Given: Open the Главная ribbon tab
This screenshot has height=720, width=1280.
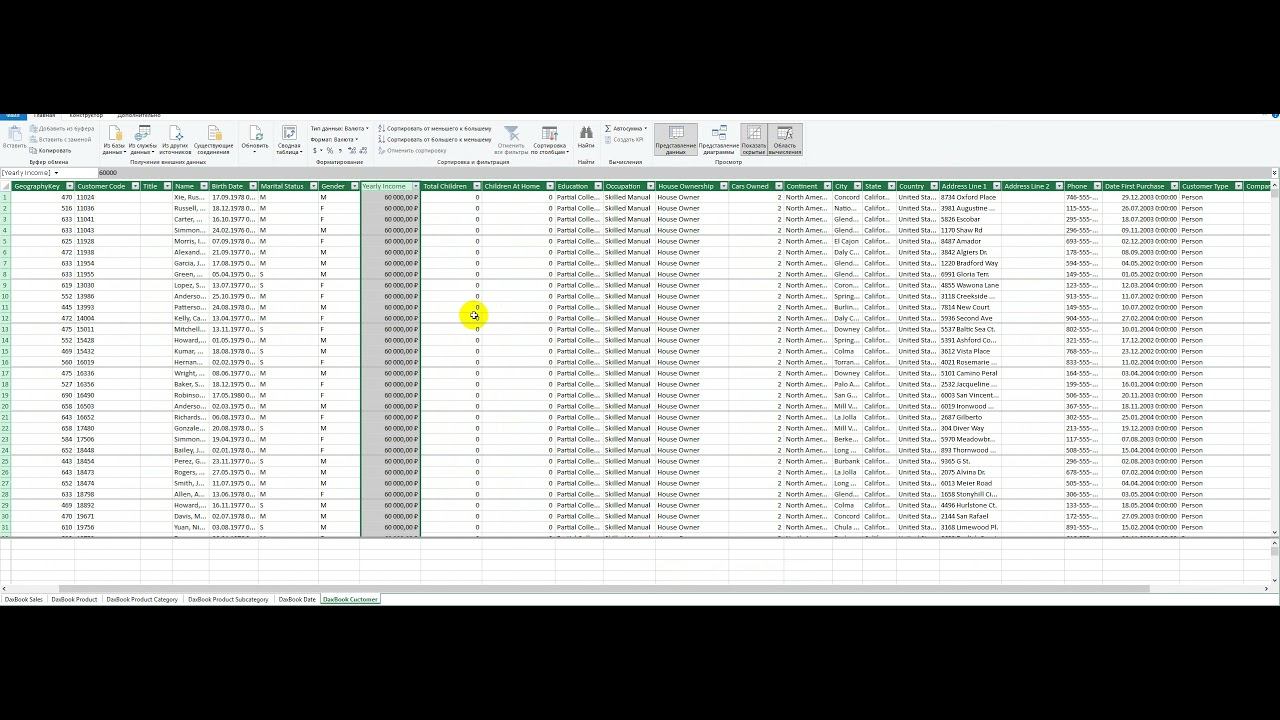Looking at the screenshot, I should point(44,116).
